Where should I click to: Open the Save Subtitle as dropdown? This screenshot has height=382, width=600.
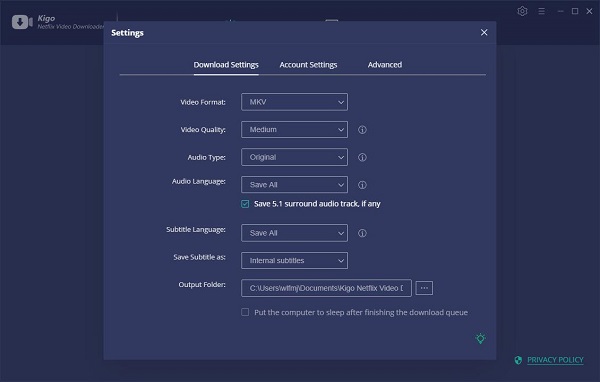[294, 261]
